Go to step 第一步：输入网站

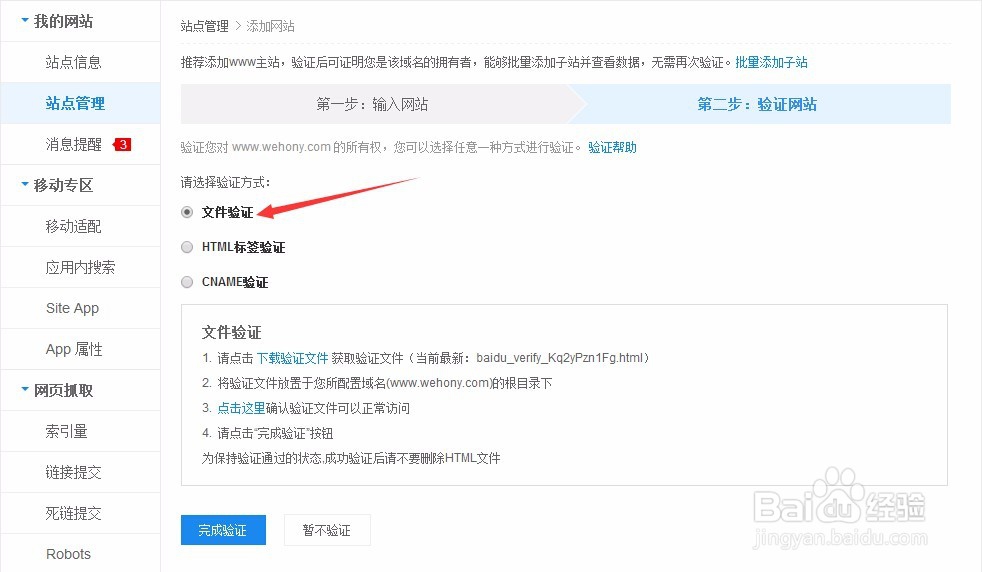(x=372, y=104)
